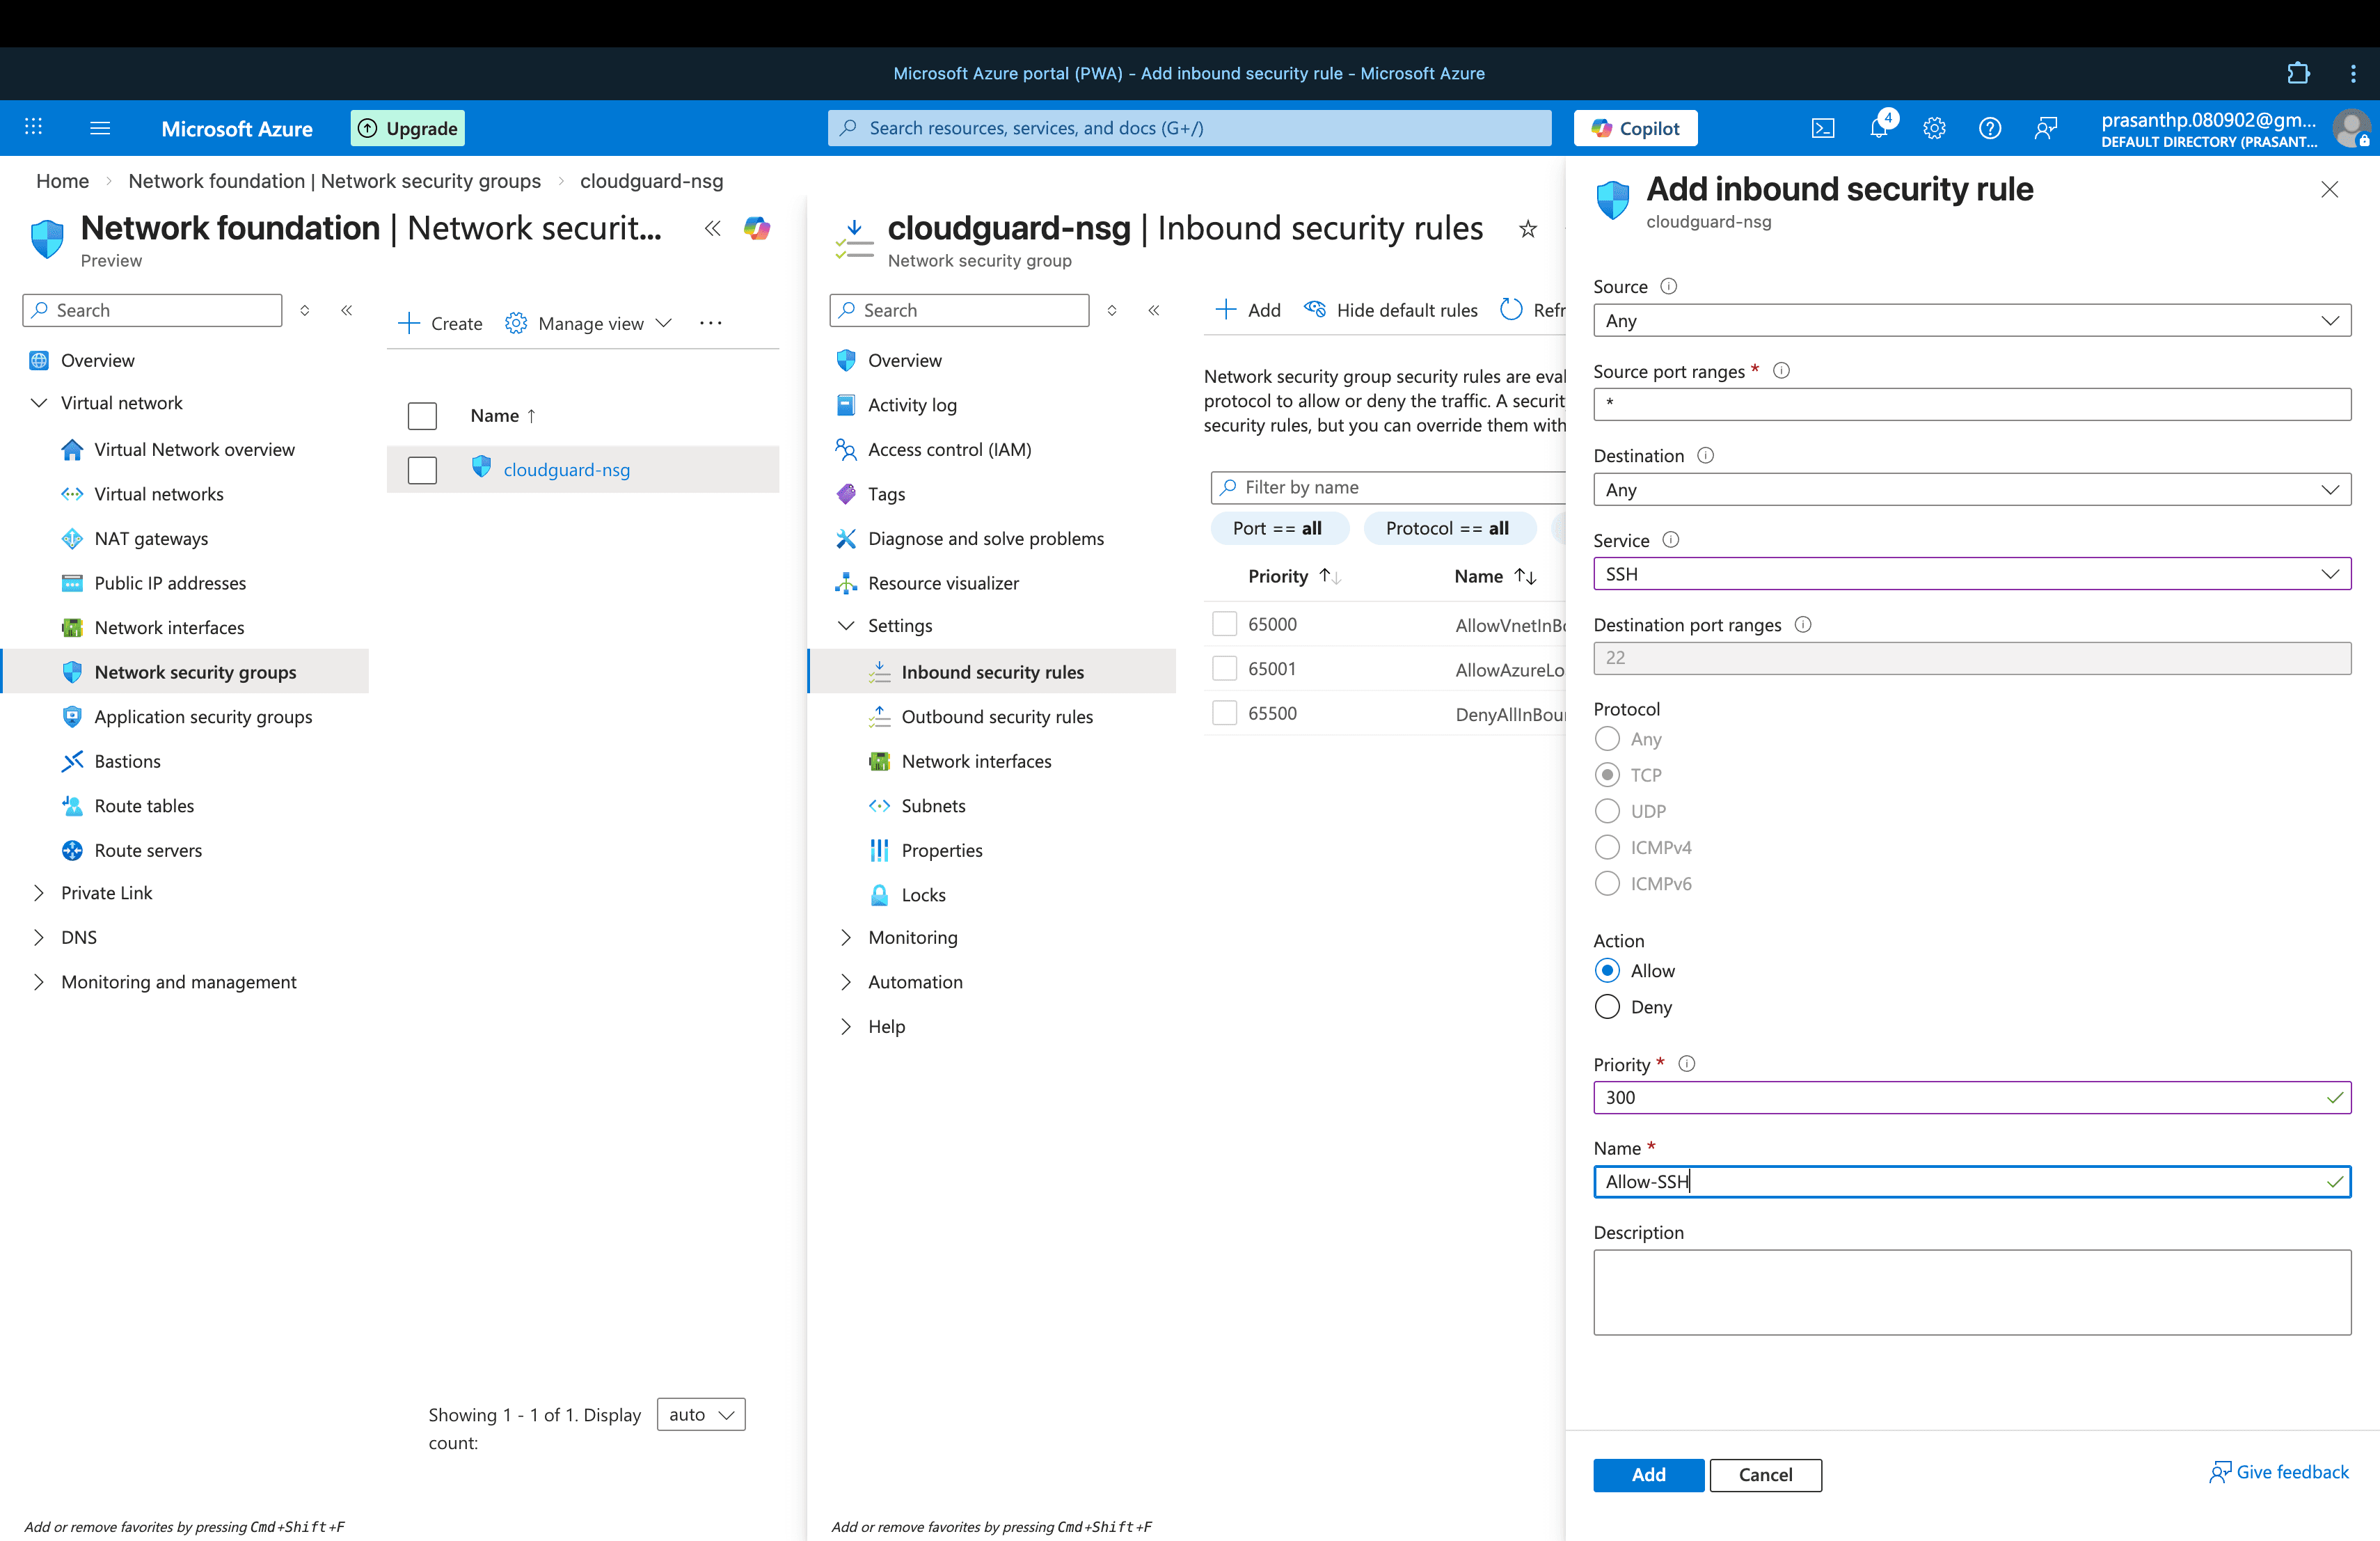
Task: Open portal settings gear icon
Action: (x=1934, y=128)
